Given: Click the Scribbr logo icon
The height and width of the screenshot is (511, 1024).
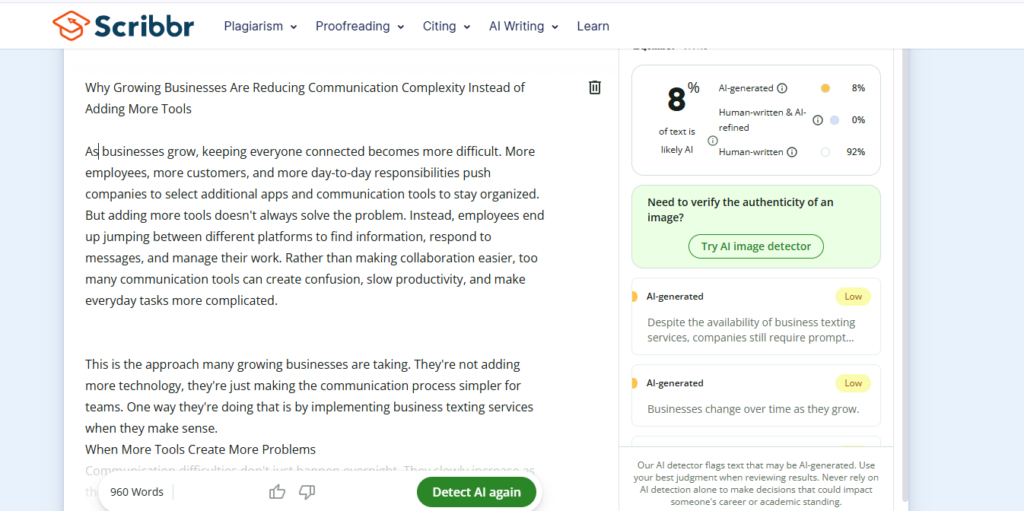Looking at the screenshot, I should pos(70,26).
